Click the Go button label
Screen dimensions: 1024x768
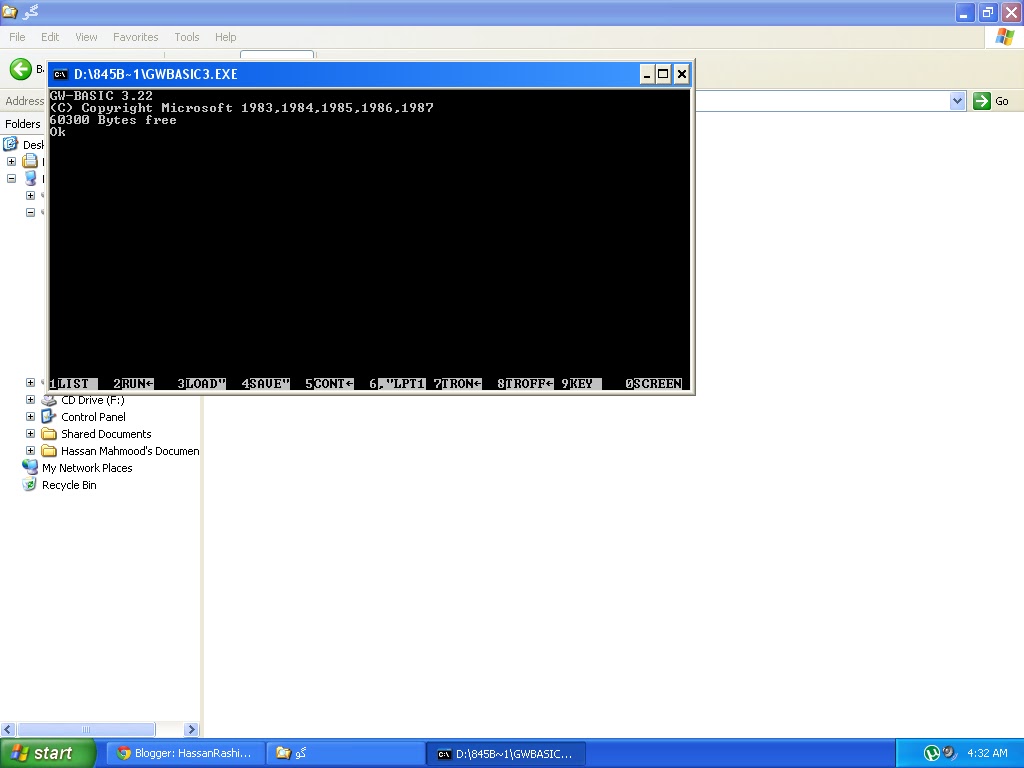[1002, 101]
